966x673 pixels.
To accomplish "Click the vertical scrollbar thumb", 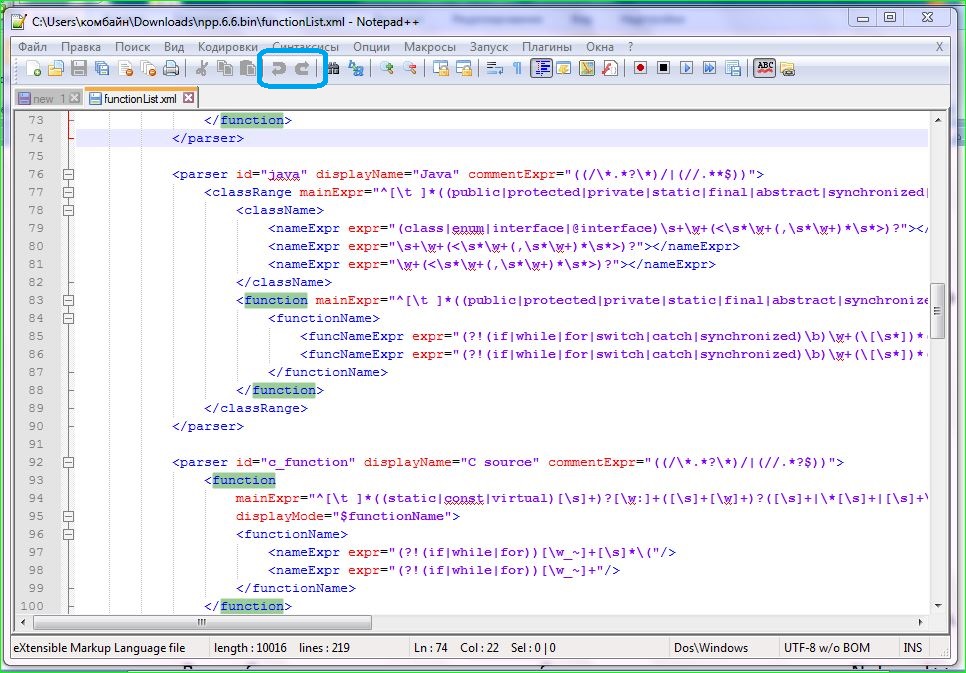I will pos(937,311).
